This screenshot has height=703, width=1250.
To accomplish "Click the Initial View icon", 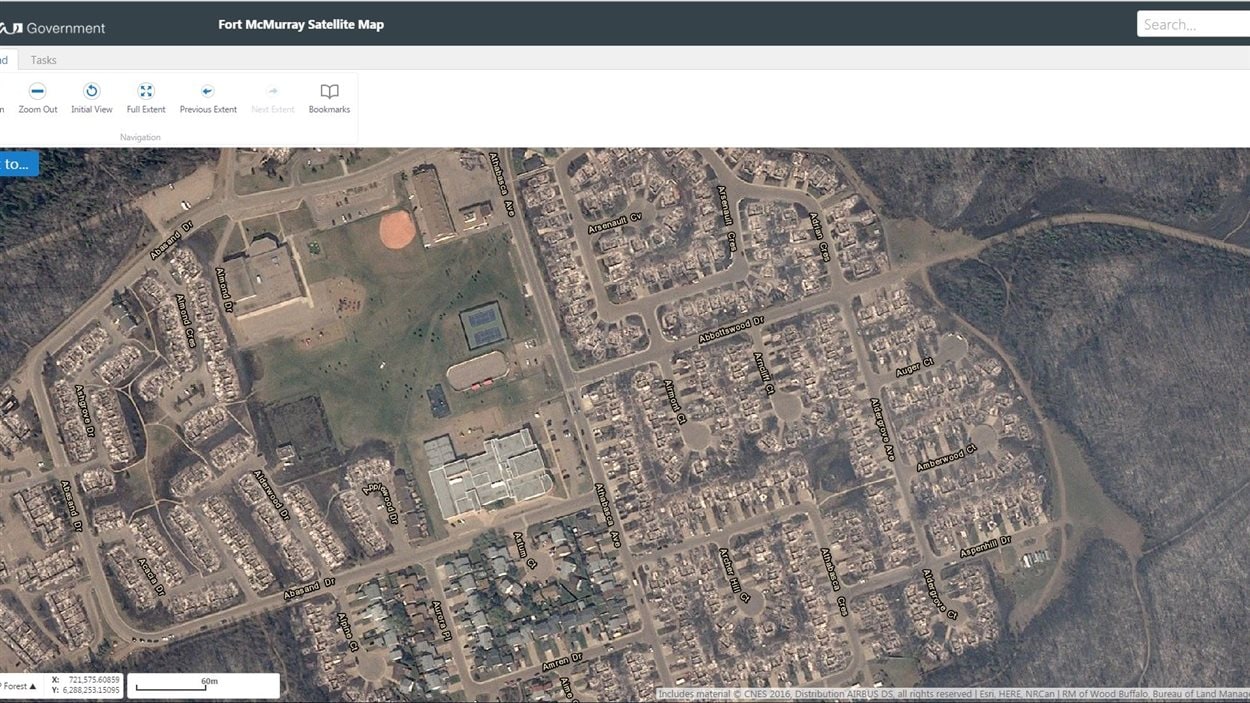I will pos(91,97).
